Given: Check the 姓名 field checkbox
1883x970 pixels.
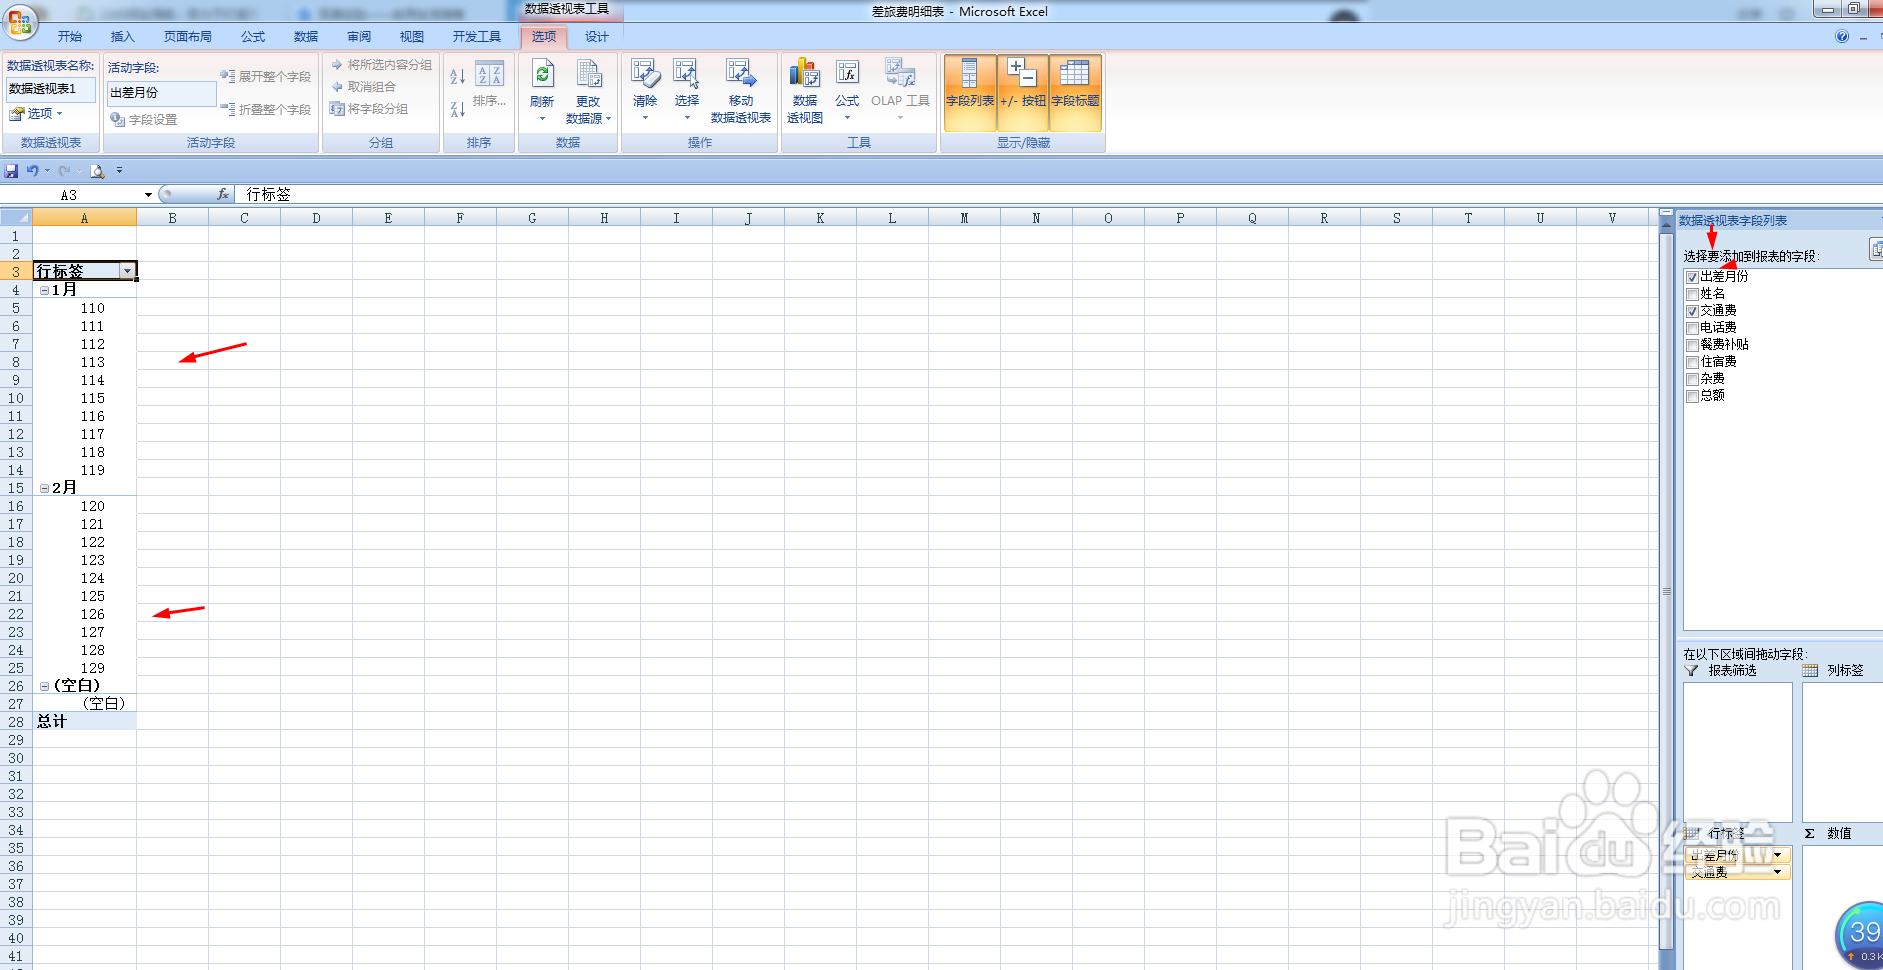Looking at the screenshot, I should click(x=1692, y=294).
